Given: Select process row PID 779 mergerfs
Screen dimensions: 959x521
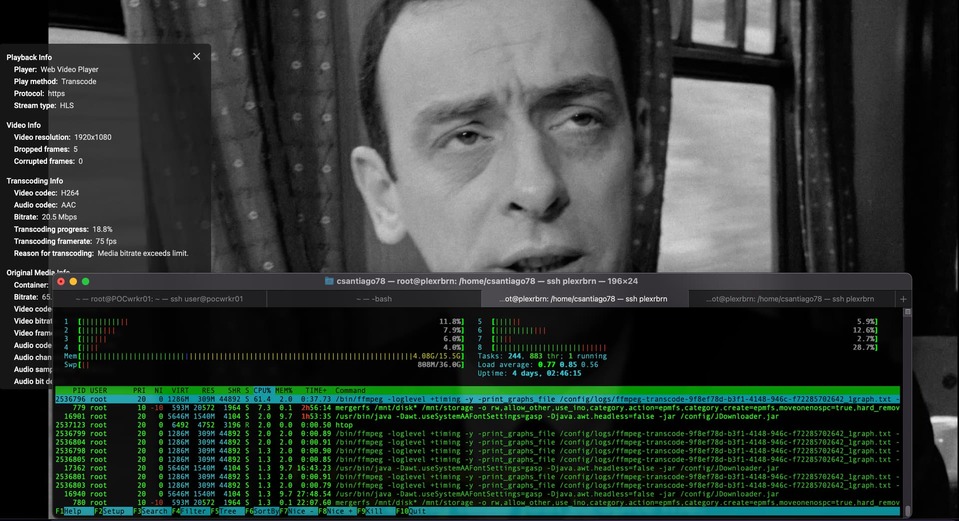Looking at the screenshot, I should [477, 407].
